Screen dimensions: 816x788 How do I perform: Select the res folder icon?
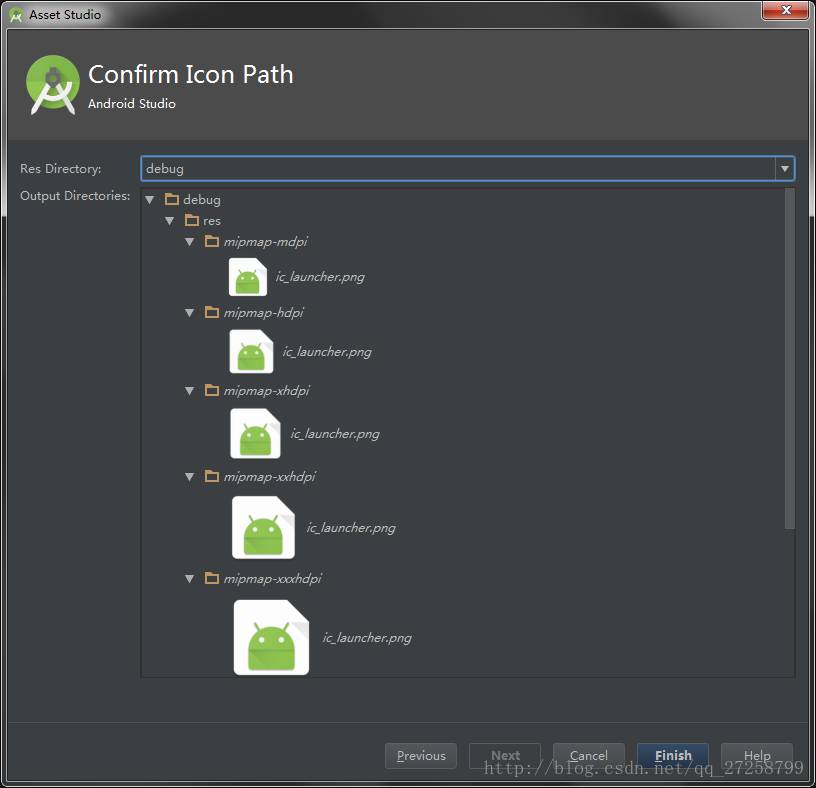(192, 221)
